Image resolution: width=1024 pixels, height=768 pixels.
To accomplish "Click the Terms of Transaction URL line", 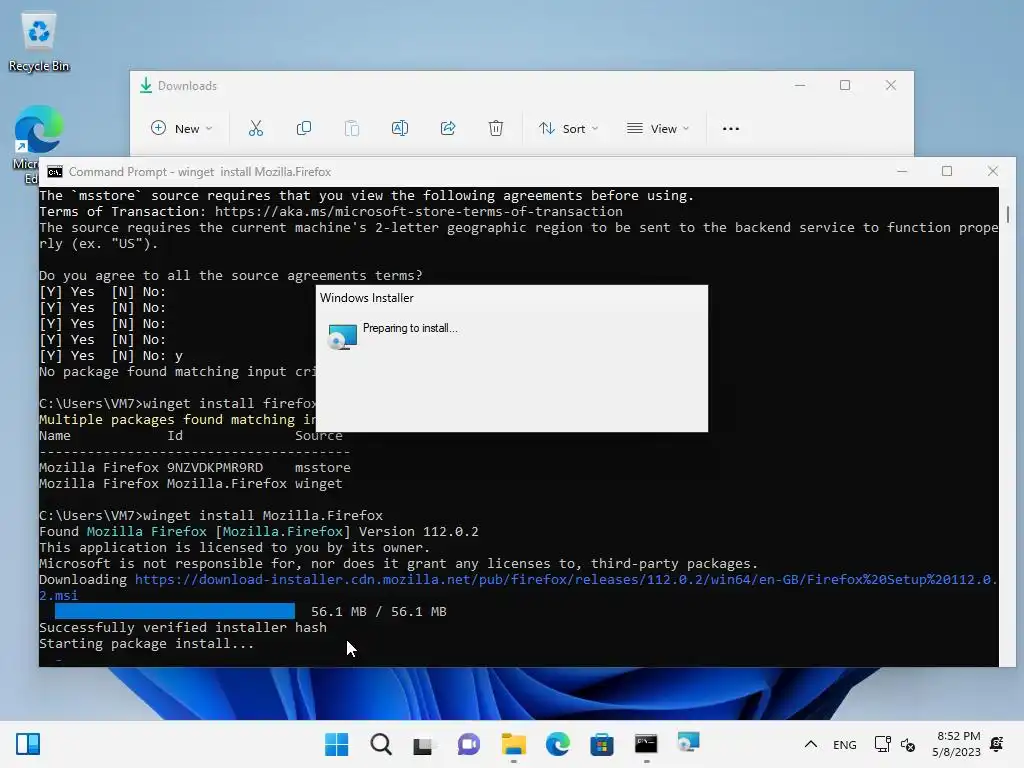I will 330,212.
